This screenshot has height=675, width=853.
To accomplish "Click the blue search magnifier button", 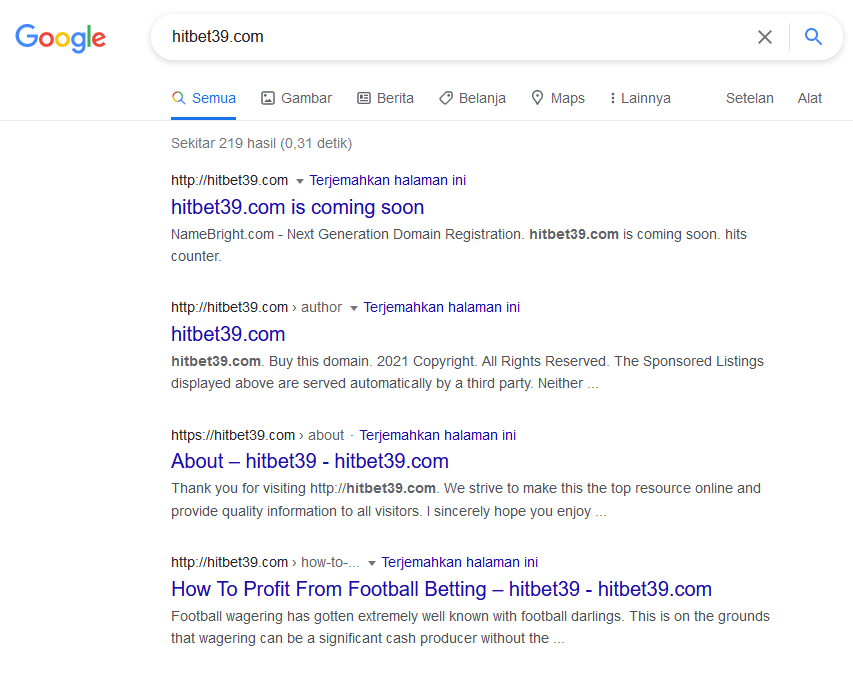I will pos(813,37).
